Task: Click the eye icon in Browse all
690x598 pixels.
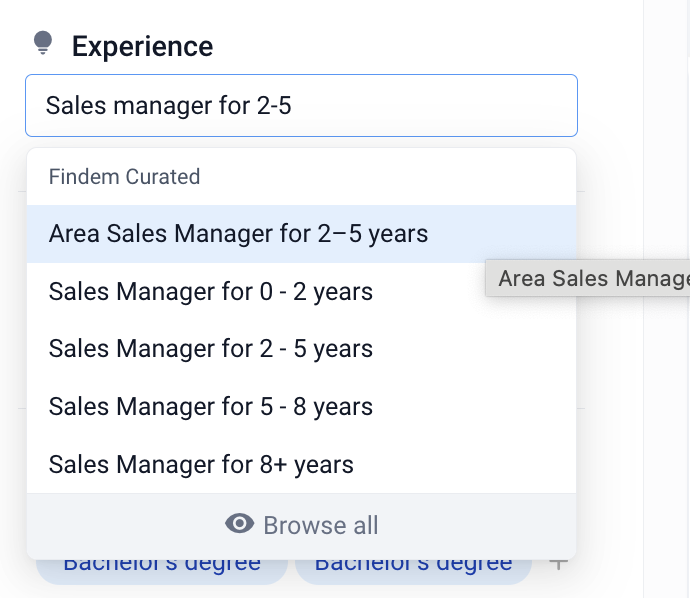Action: [x=239, y=524]
